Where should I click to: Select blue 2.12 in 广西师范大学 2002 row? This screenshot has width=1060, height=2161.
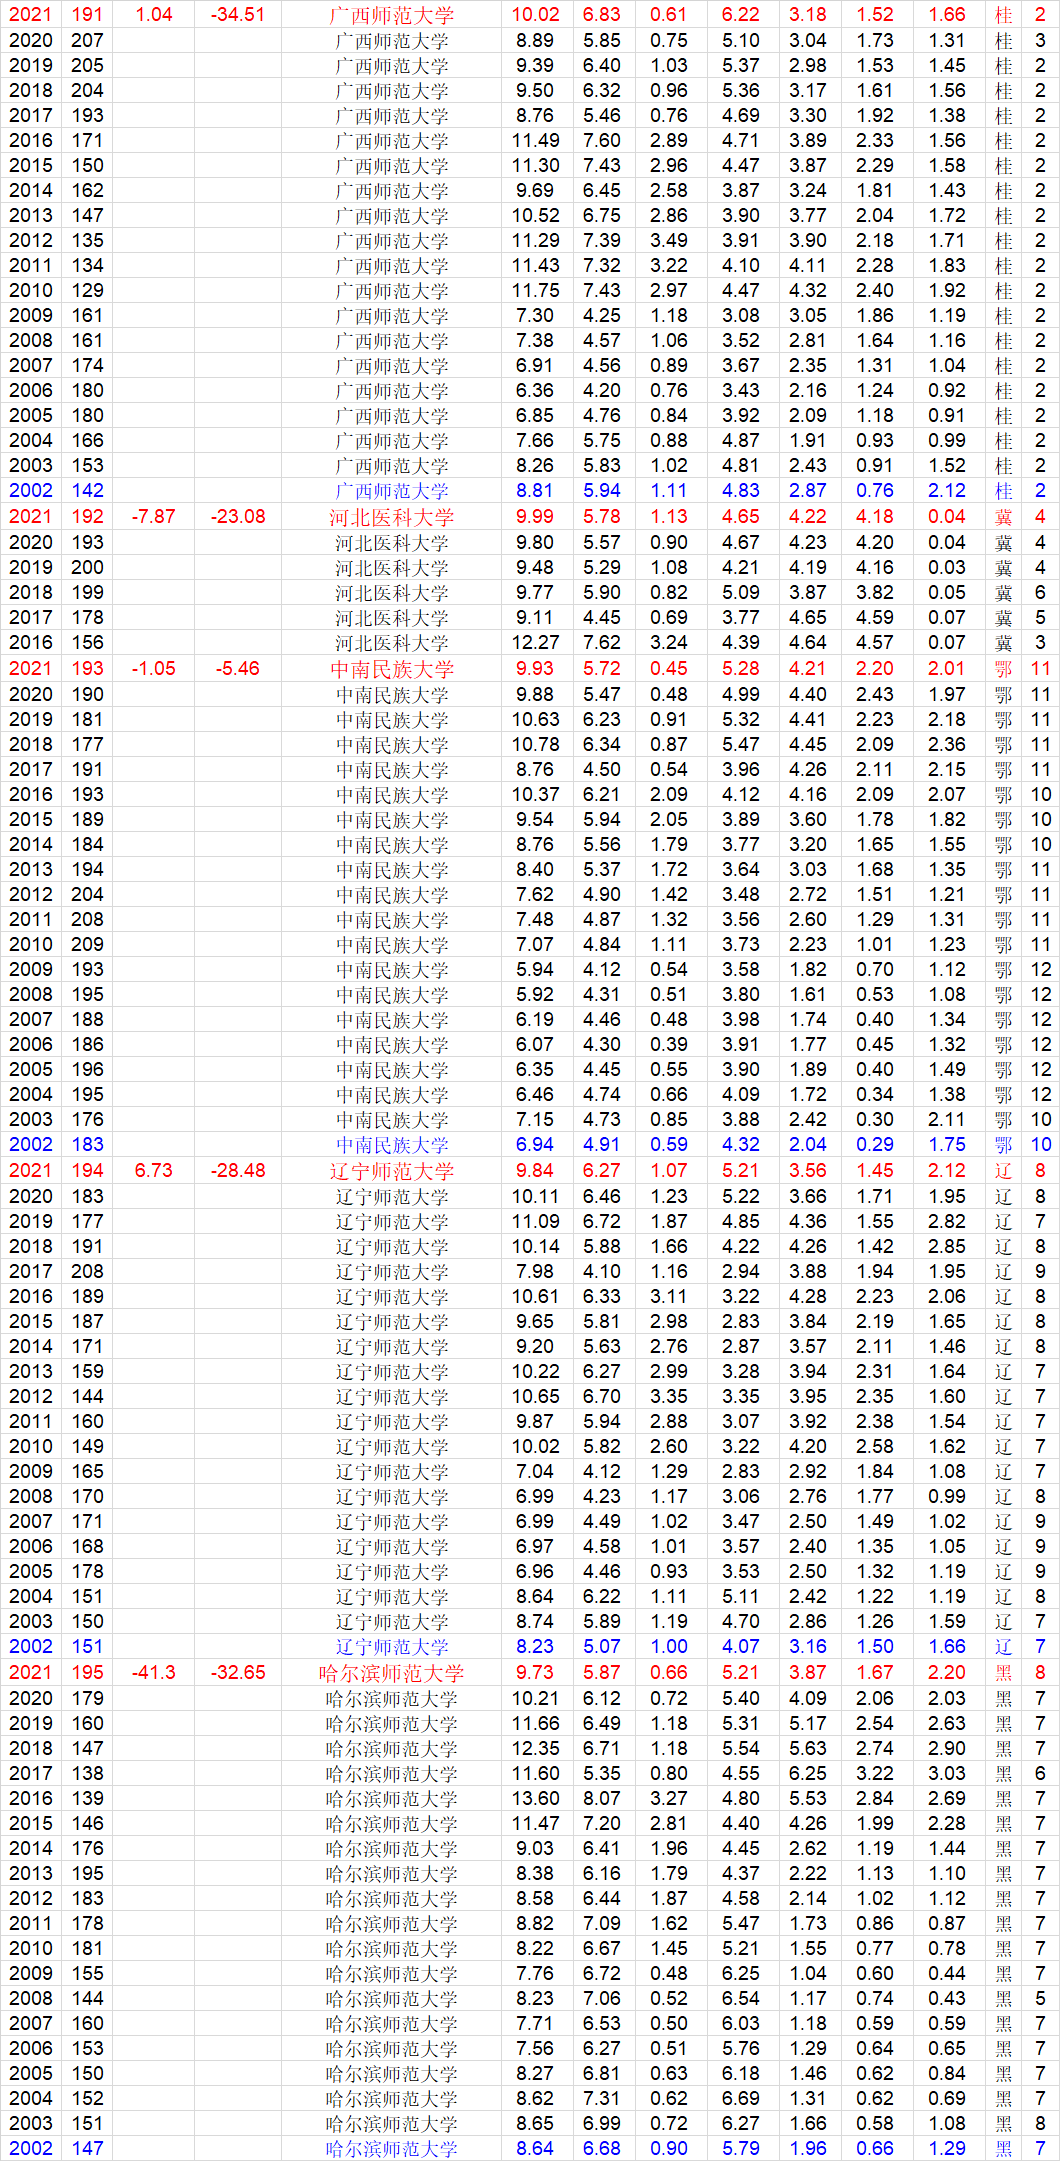pyautogui.click(x=947, y=491)
